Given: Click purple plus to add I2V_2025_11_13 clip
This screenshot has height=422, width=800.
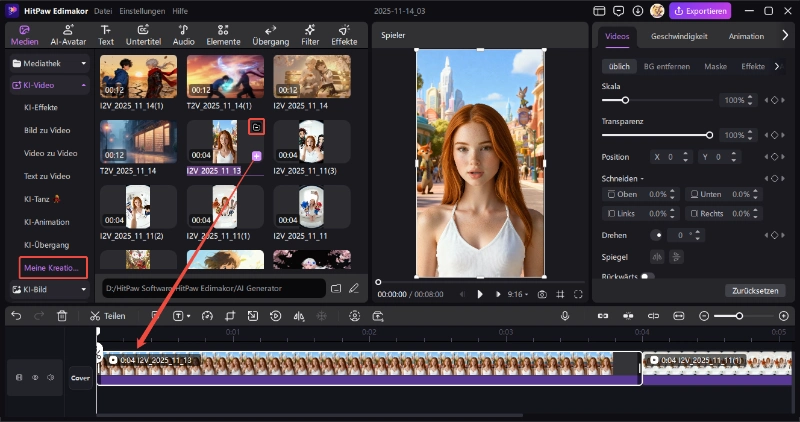Looking at the screenshot, I should 257,157.
